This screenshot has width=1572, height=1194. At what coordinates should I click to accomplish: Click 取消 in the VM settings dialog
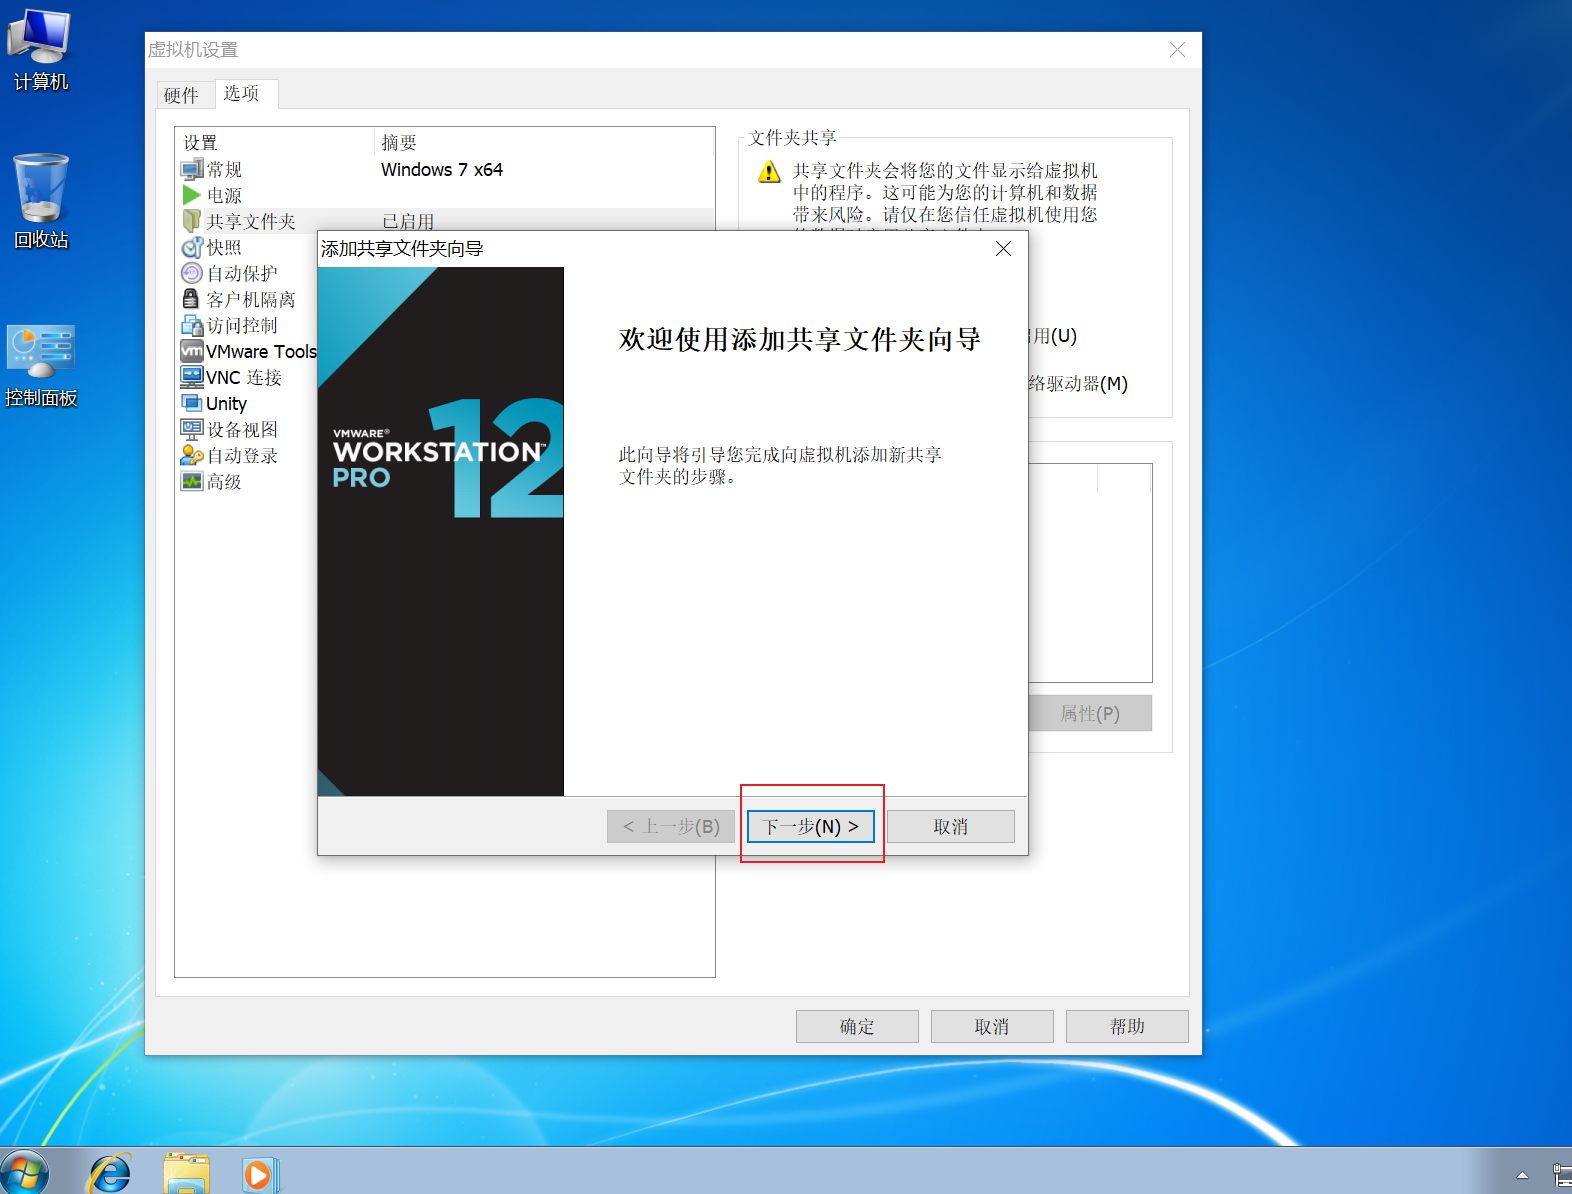pos(992,1027)
